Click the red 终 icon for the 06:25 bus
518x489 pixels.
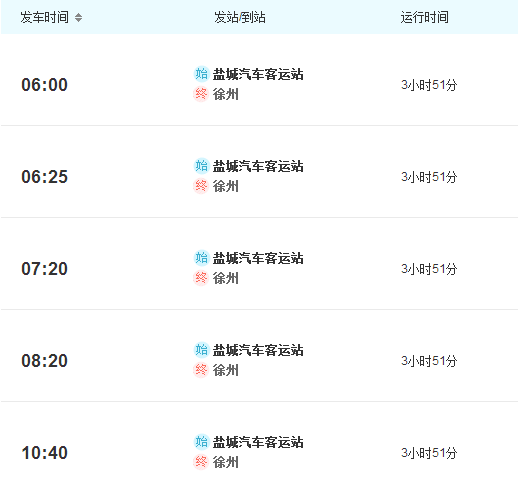[x=201, y=186]
